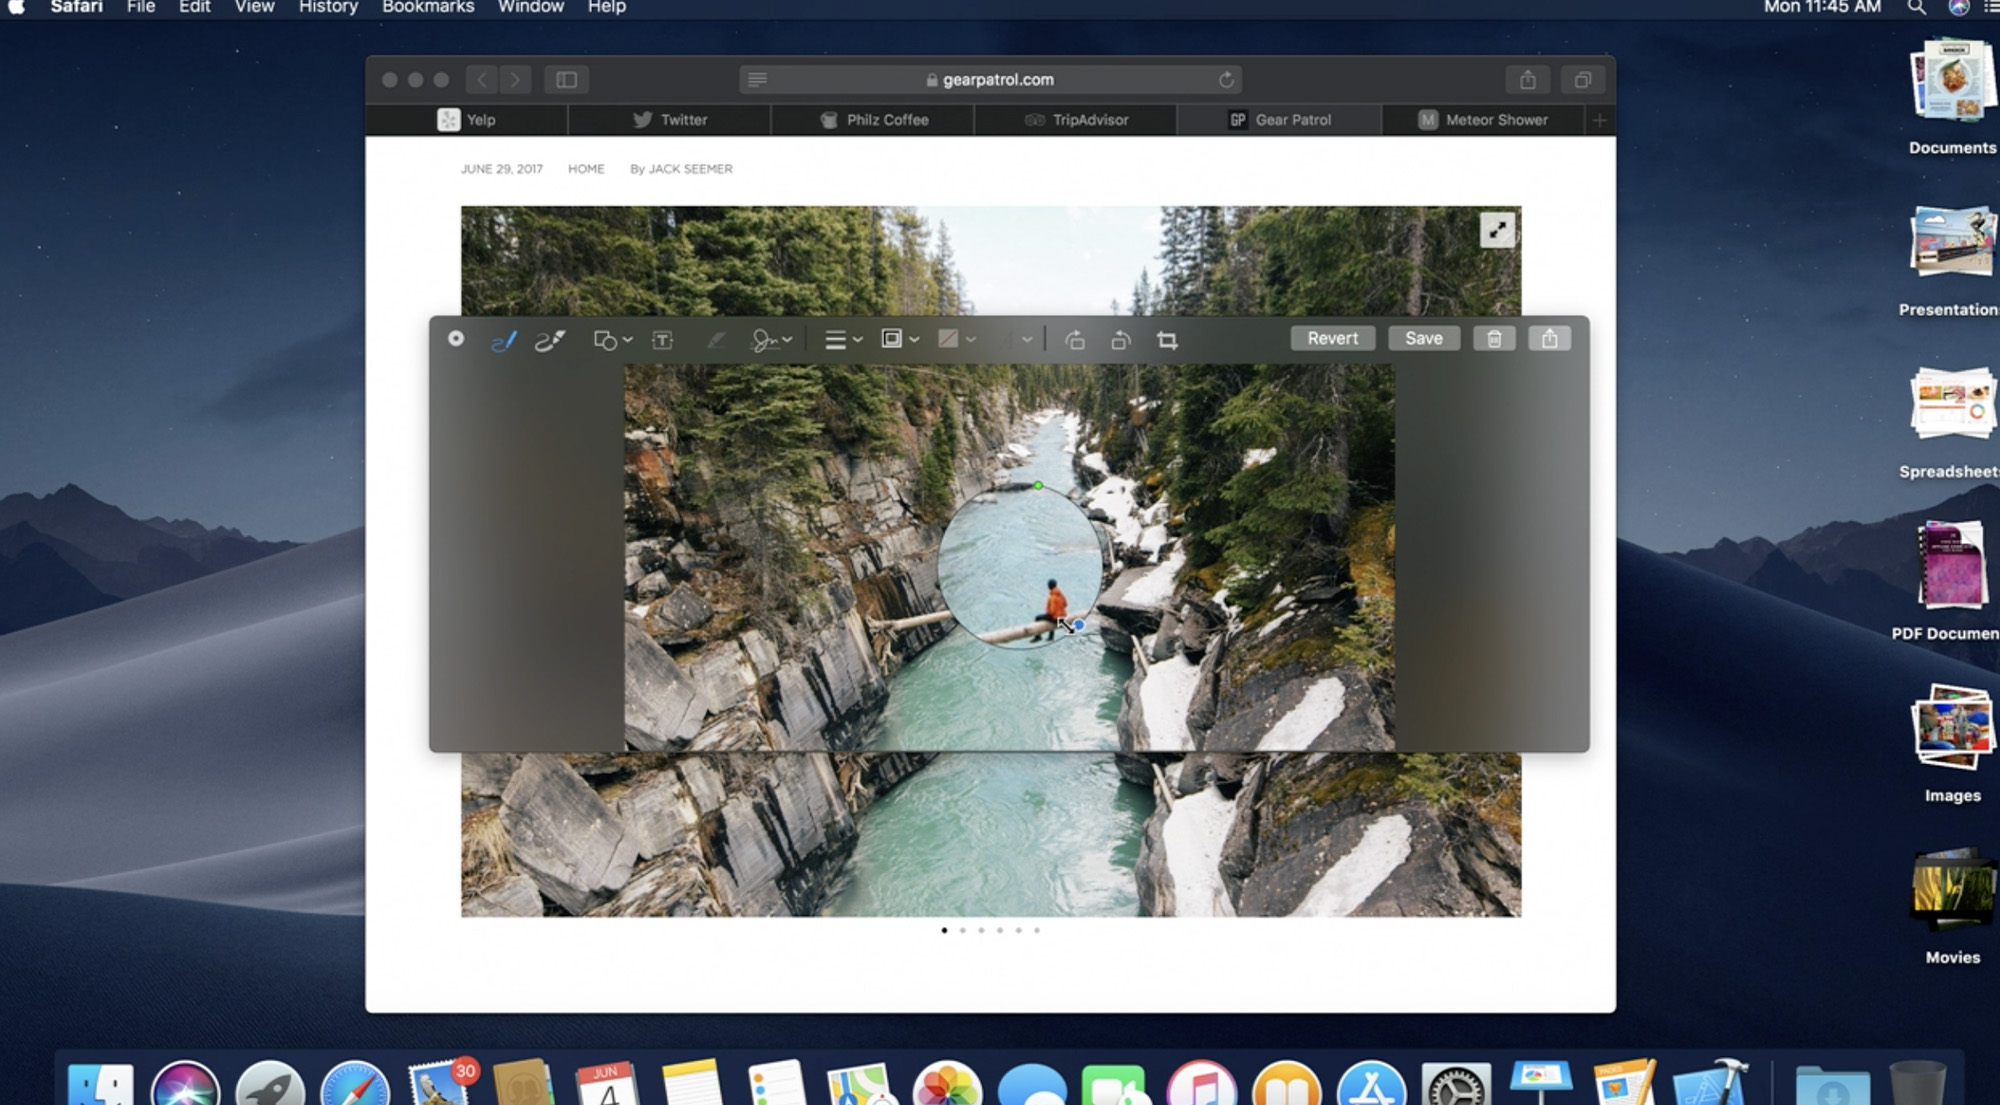
Task: Switch to the Twitter tab
Action: 670,120
